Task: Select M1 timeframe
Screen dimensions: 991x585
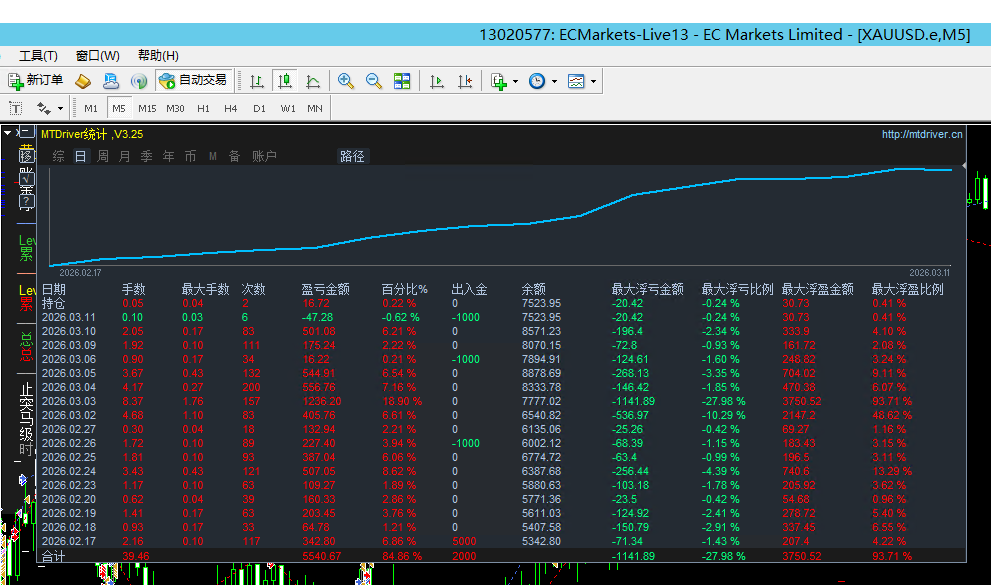Action: 91,109
